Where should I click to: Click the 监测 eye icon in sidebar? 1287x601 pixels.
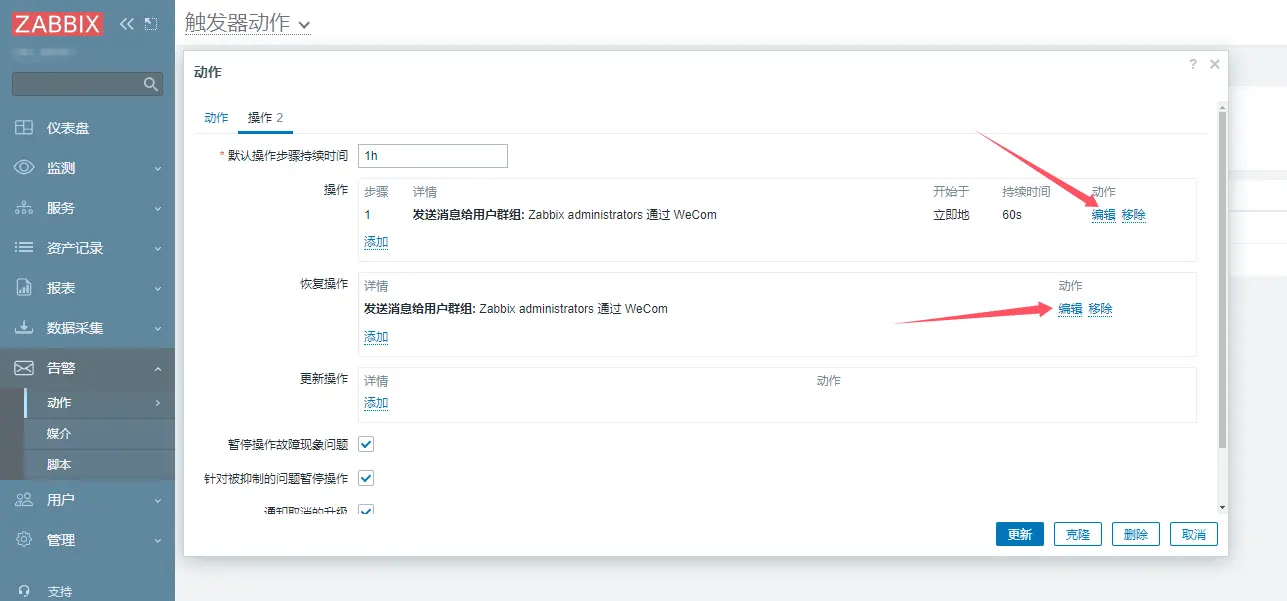tap(24, 168)
